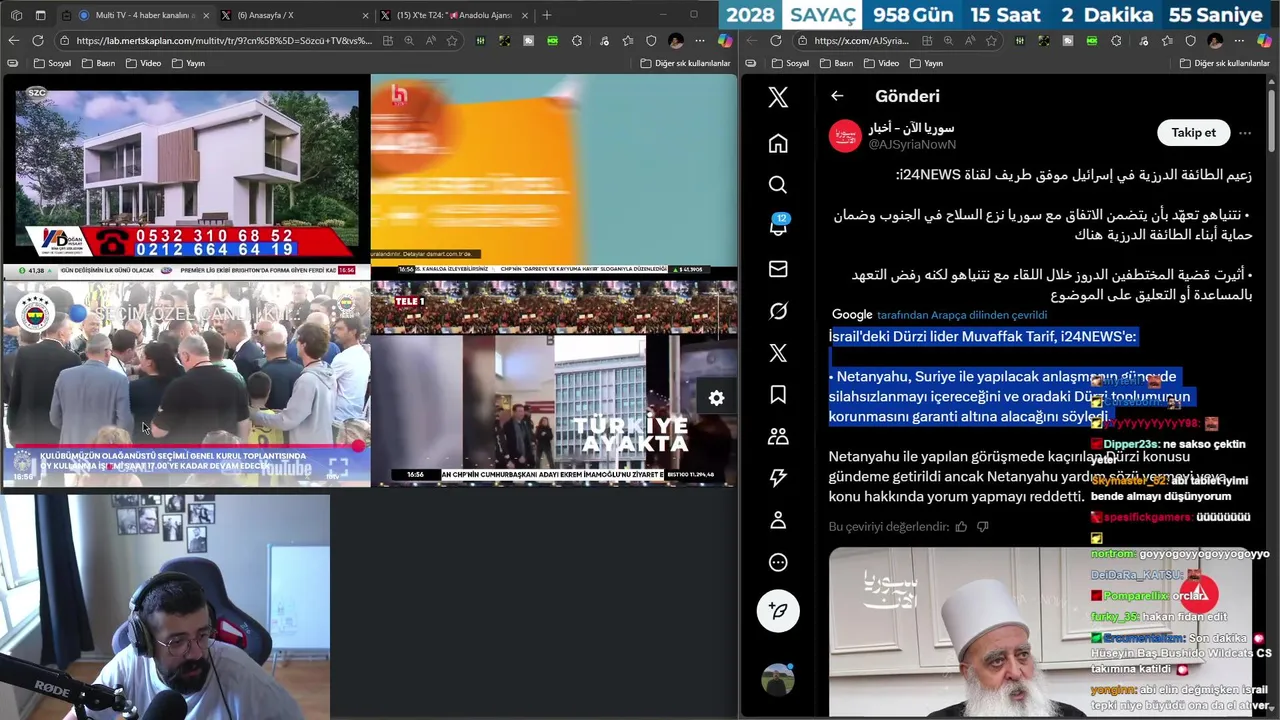Open new tab with plus button

546,15
